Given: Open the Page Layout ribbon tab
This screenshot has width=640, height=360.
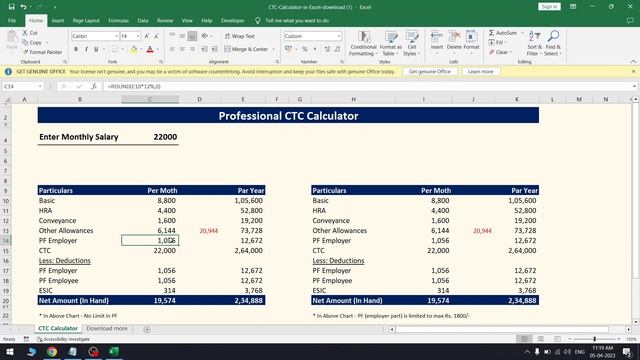Looking at the screenshot, I should (86, 20).
